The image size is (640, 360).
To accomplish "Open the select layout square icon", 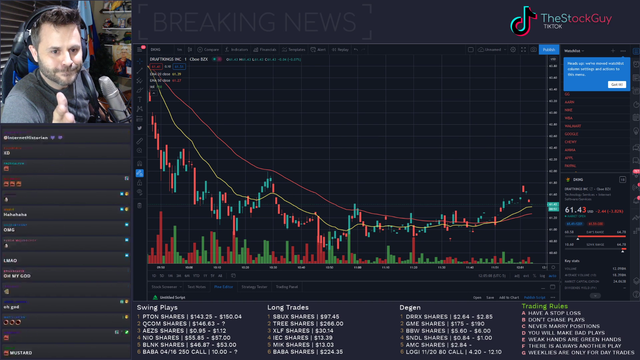I will pos(471,49).
